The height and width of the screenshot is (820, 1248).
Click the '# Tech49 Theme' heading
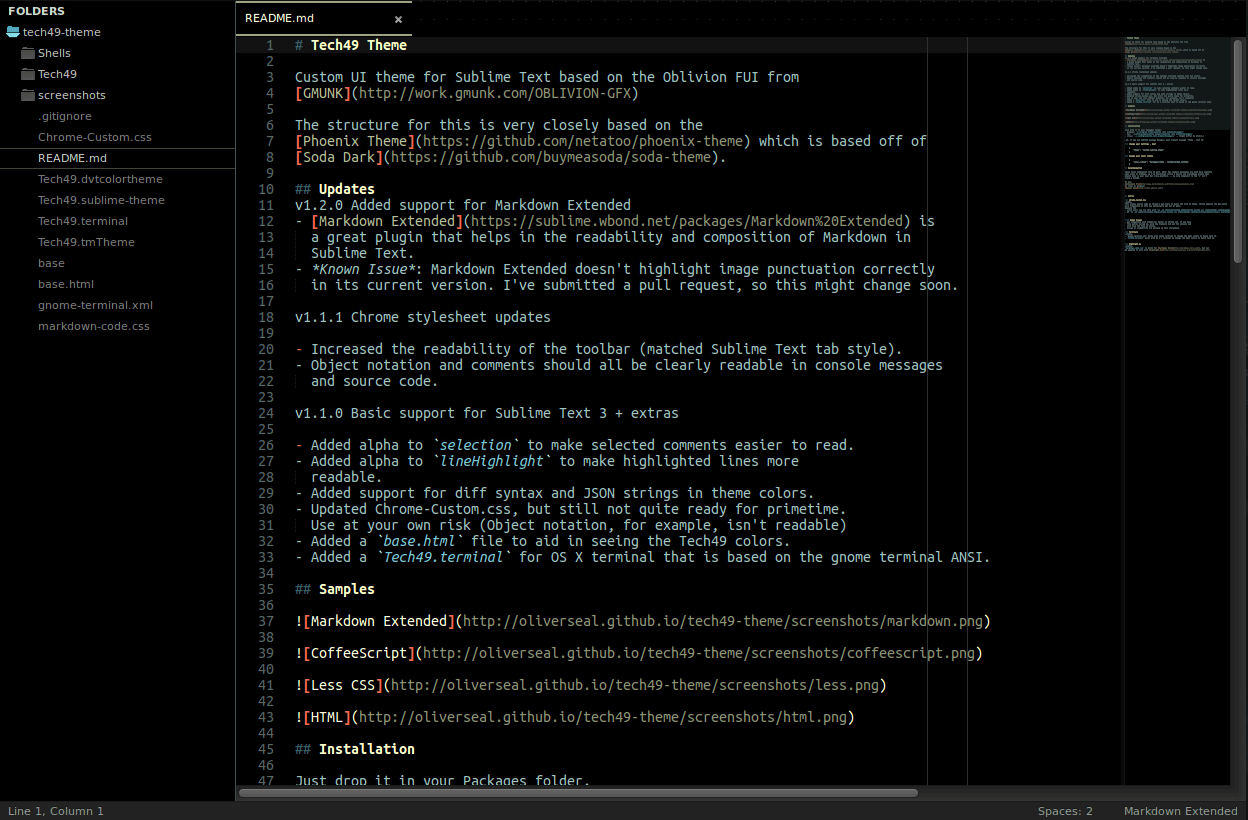tap(351, 45)
